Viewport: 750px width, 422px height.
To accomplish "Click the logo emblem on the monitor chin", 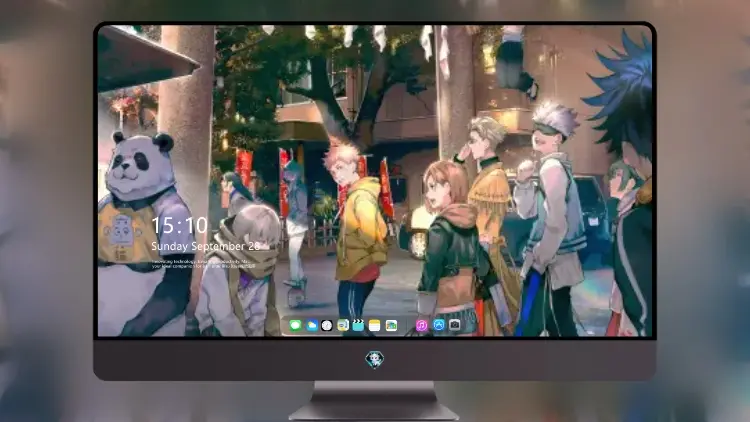I will click(375, 359).
